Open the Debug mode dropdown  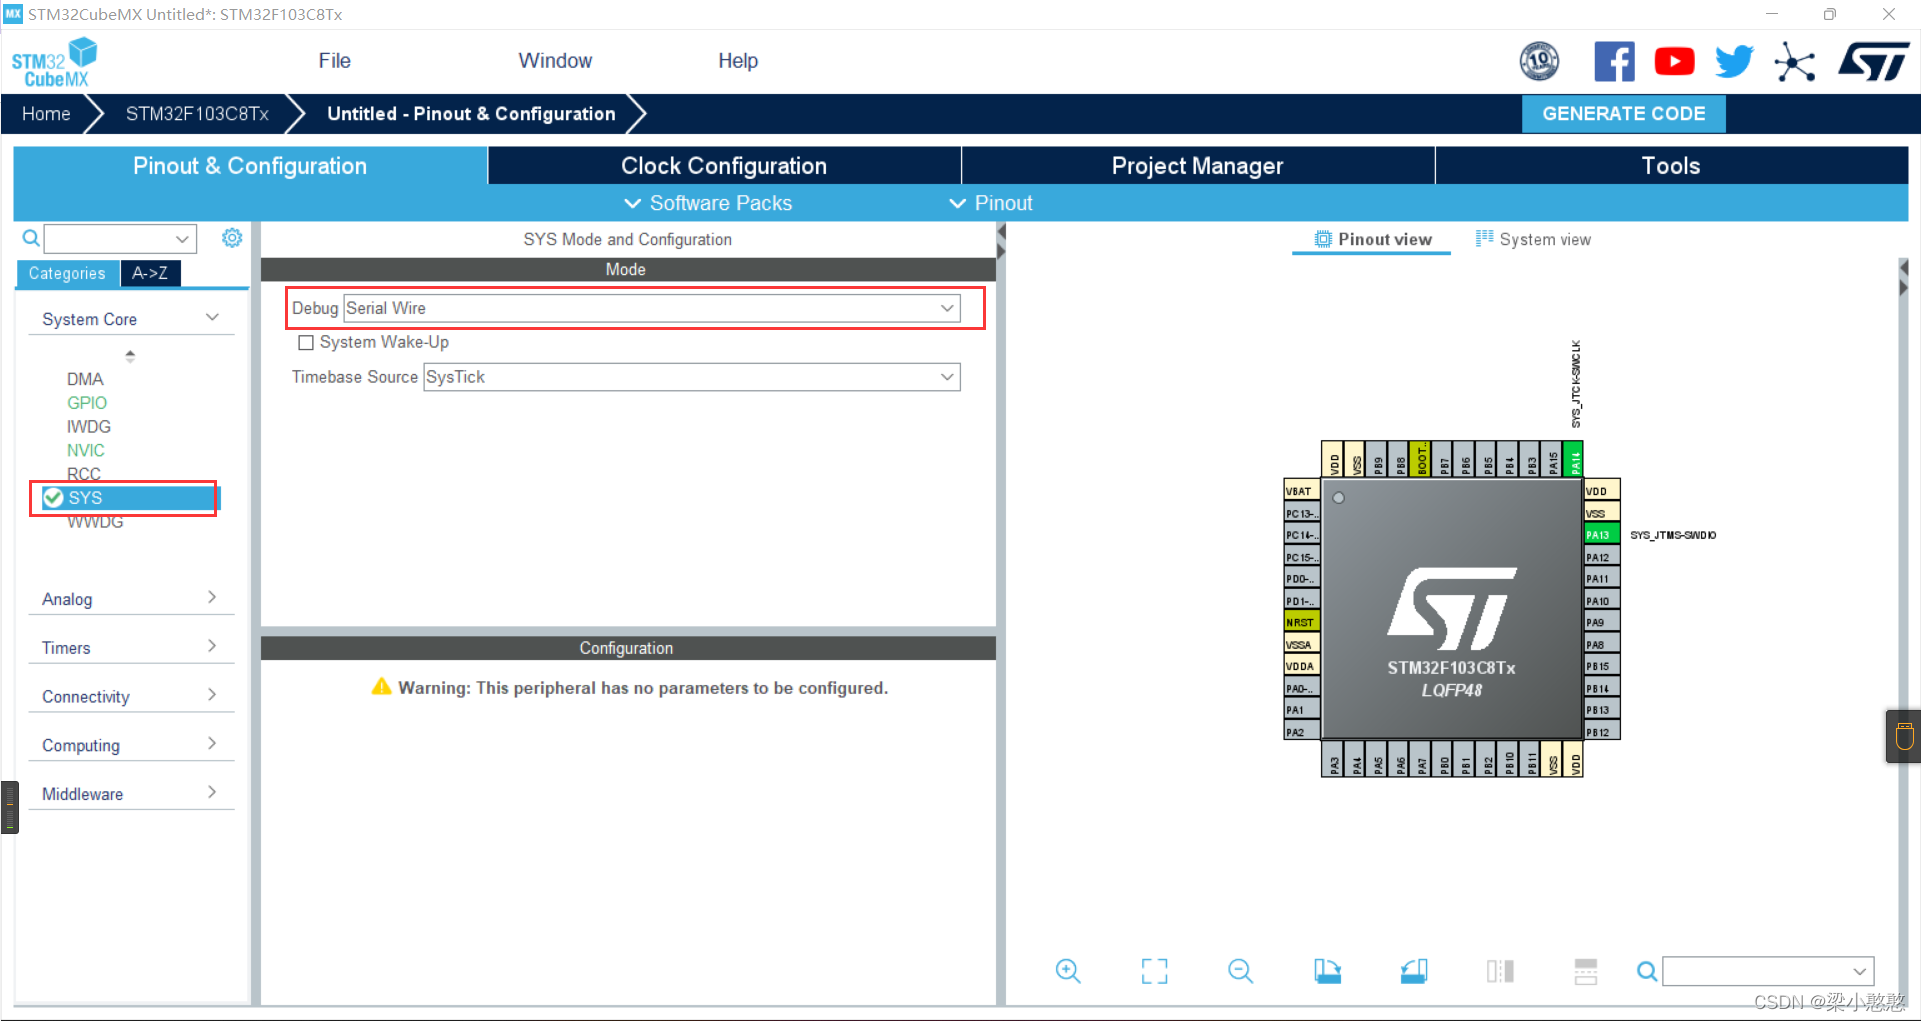651,308
